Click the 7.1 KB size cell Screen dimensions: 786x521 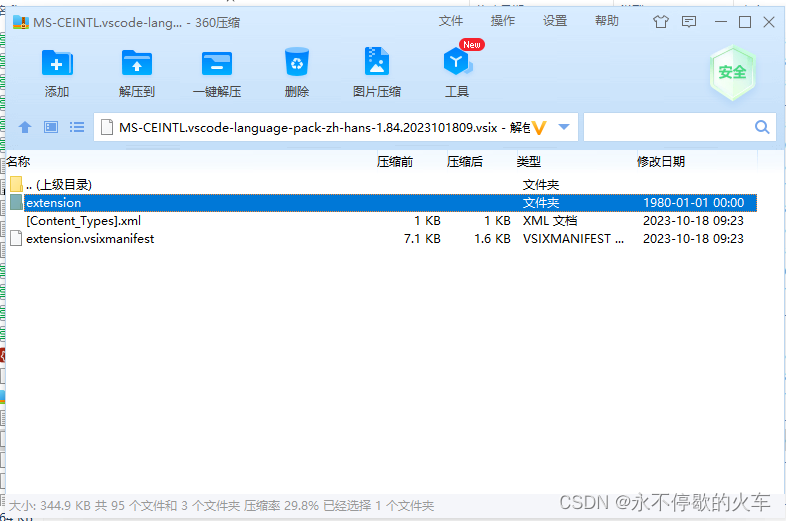point(422,239)
